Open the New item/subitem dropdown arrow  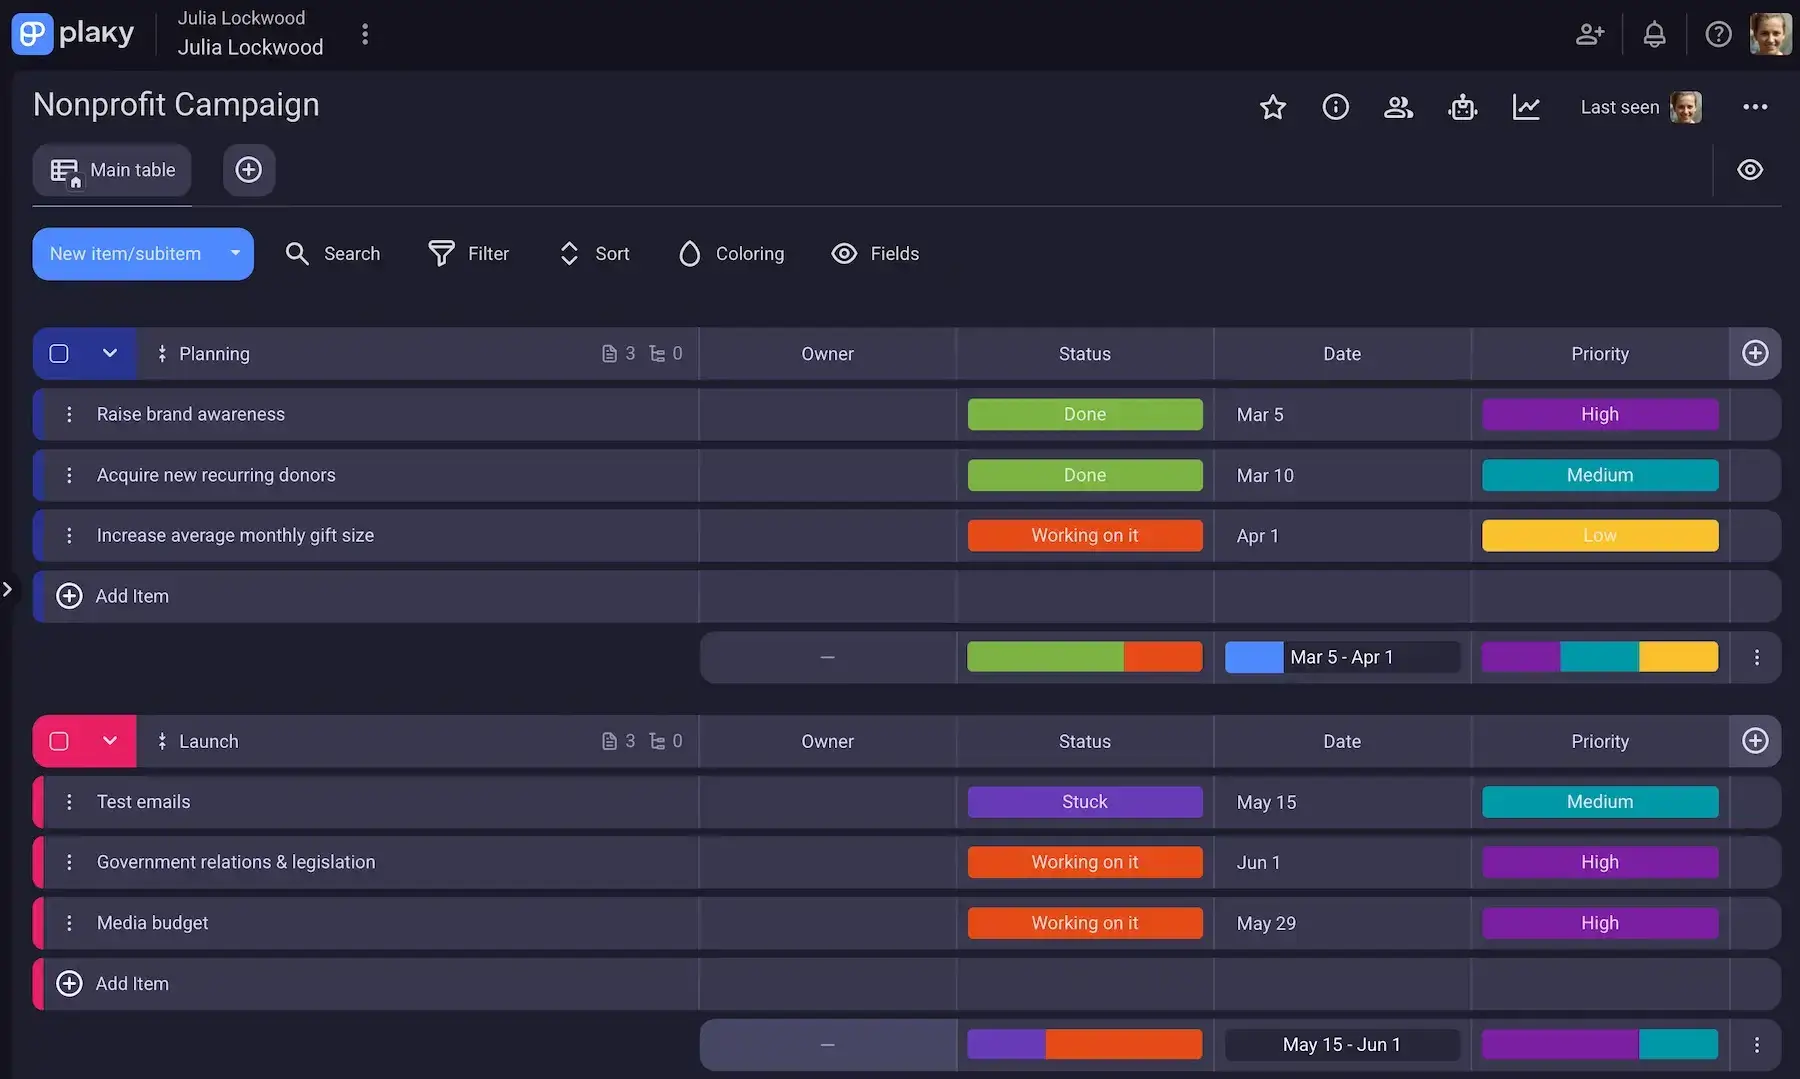click(x=235, y=254)
